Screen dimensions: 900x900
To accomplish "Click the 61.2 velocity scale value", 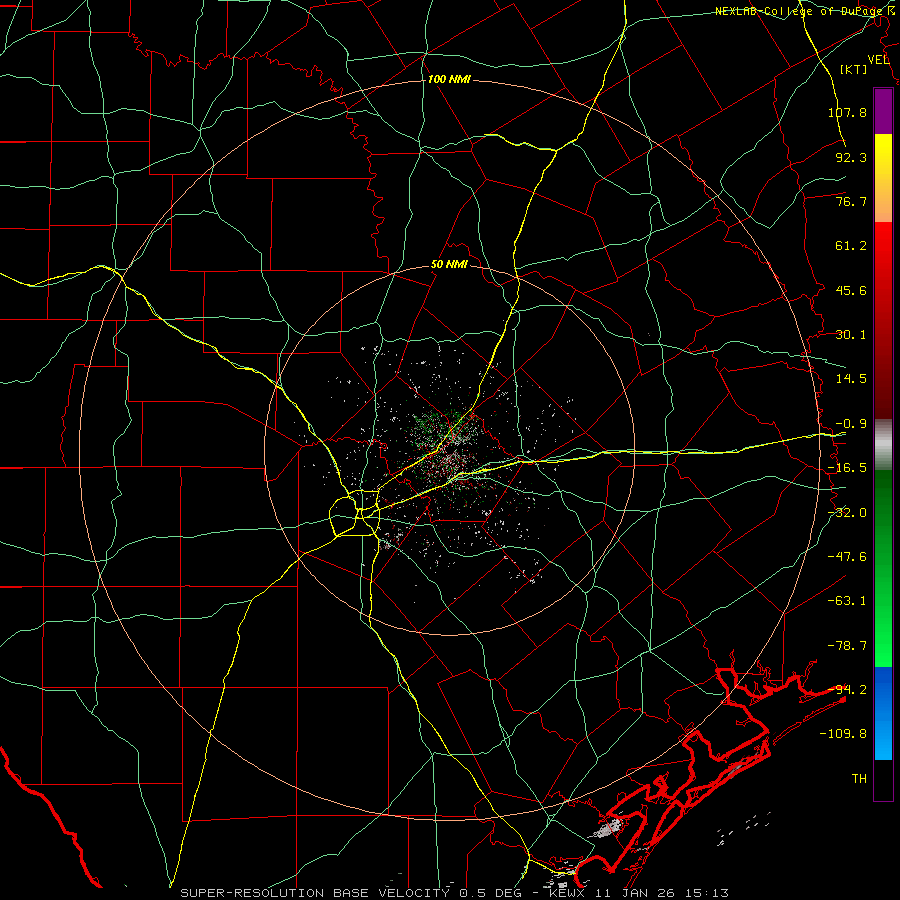I will coord(851,246).
